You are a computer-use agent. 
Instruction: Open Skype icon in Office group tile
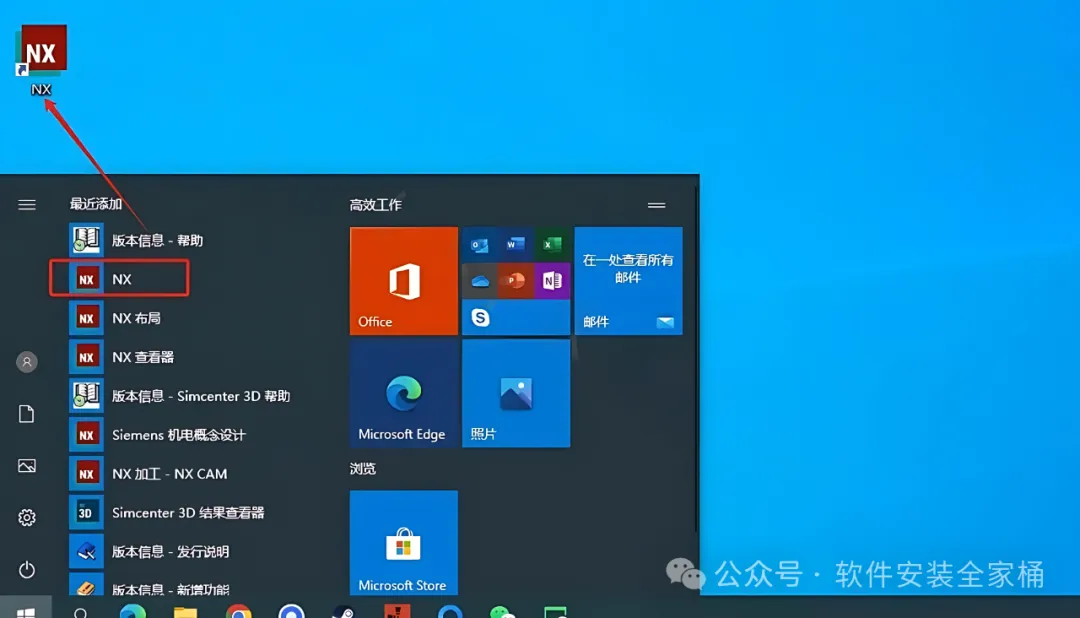(x=480, y=318)
